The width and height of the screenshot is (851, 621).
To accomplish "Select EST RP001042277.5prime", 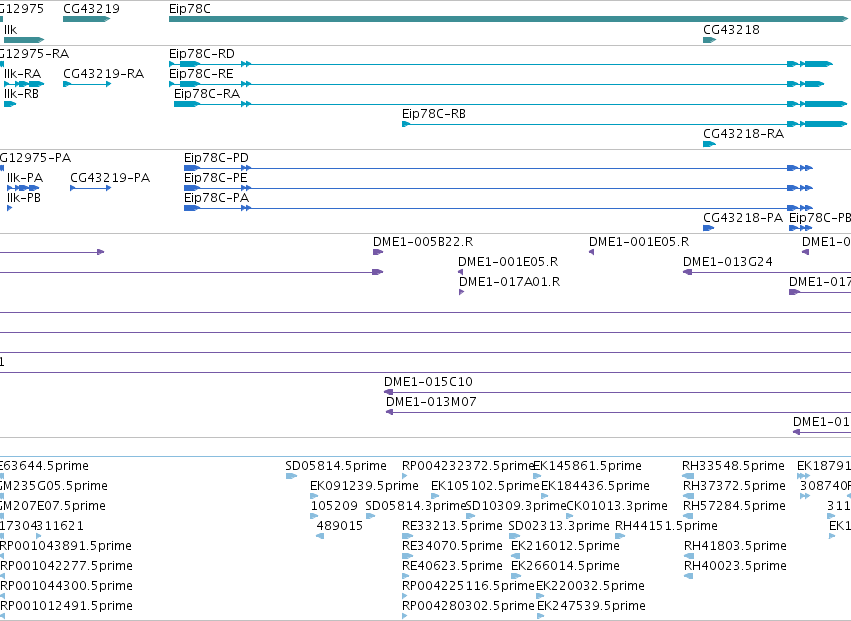I will point(66,567).
